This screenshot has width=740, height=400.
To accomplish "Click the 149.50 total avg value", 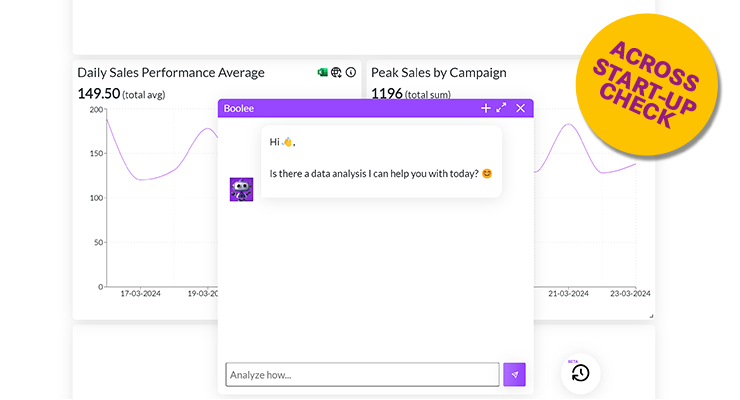I will point(98,93).
